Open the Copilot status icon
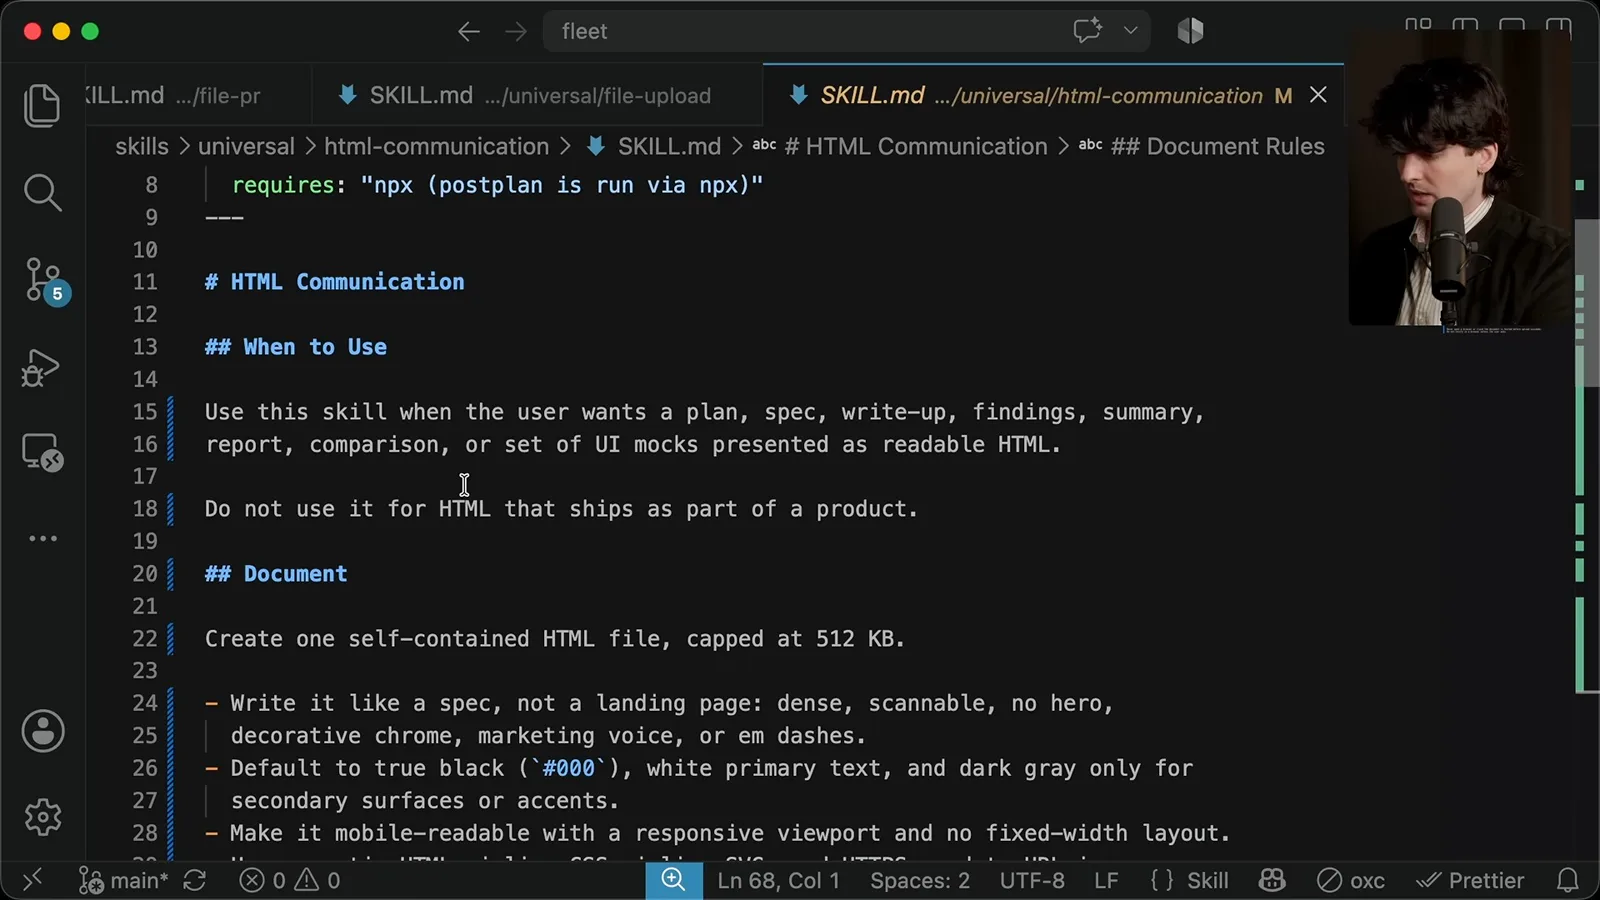 click(x=1272, y=880)
